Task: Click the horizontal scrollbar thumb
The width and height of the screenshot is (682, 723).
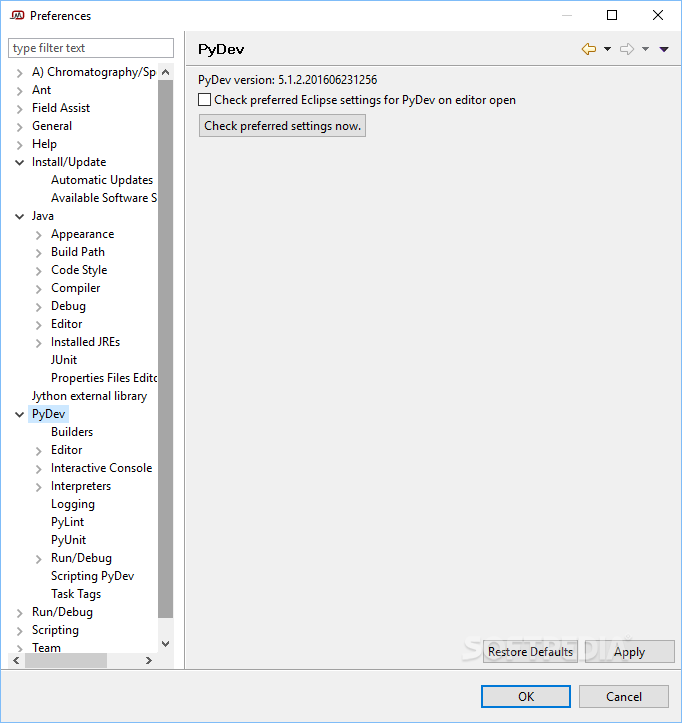Action: pos(66,660)
